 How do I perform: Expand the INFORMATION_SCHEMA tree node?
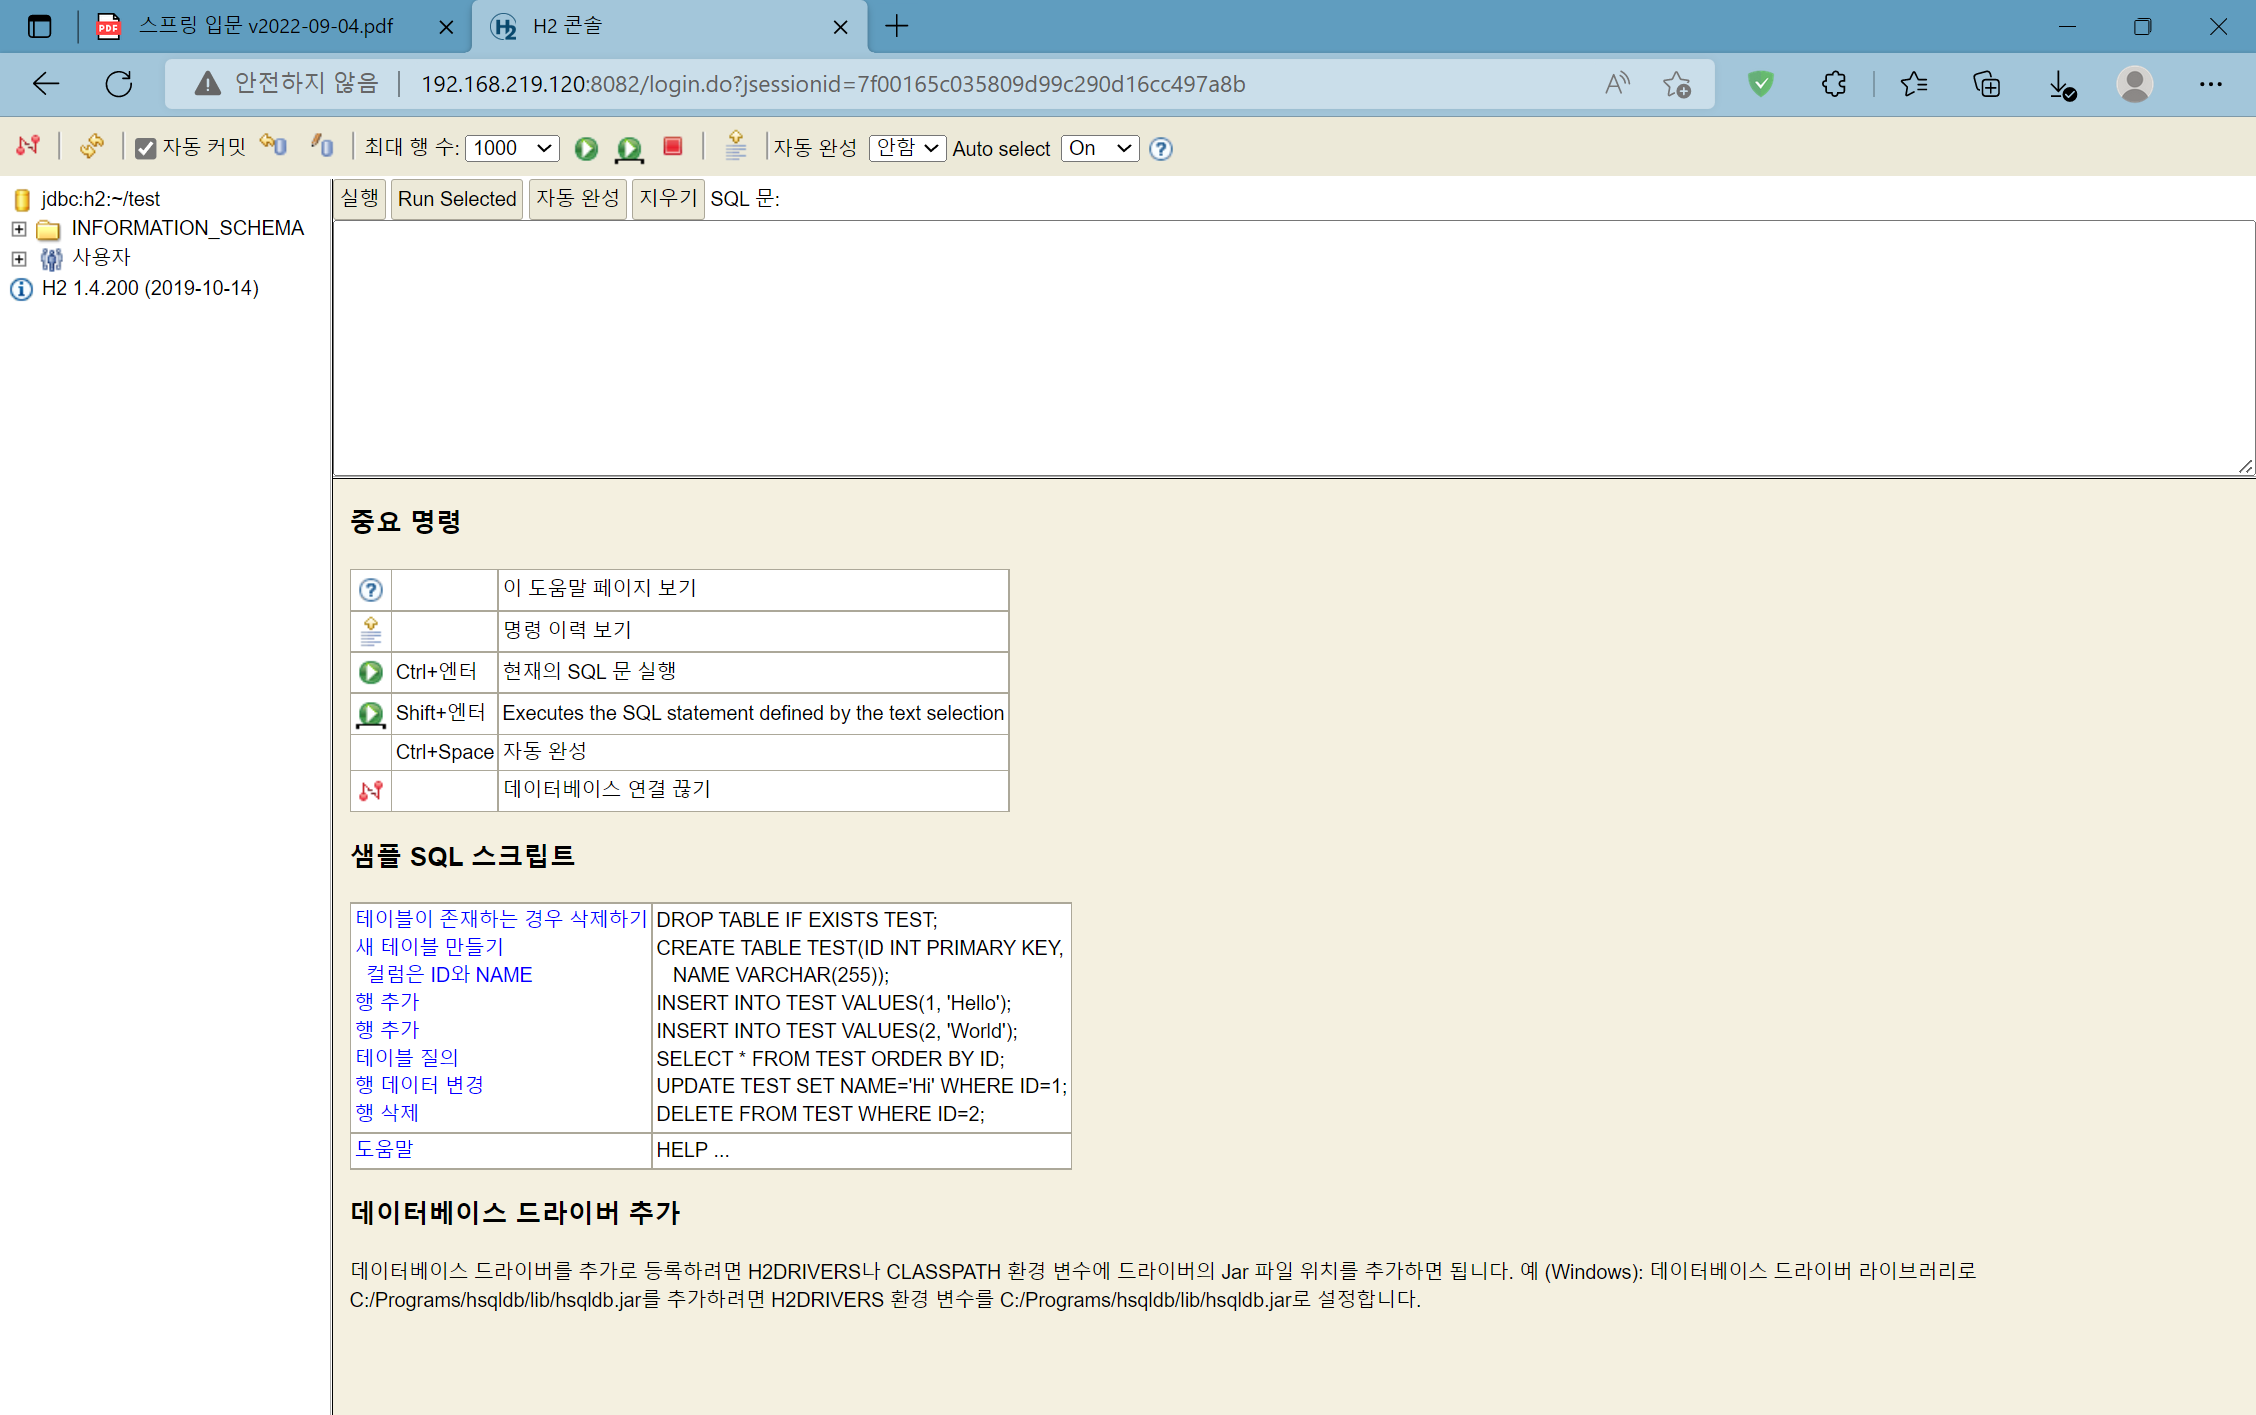pyautogui.click(x=18, y=229)
